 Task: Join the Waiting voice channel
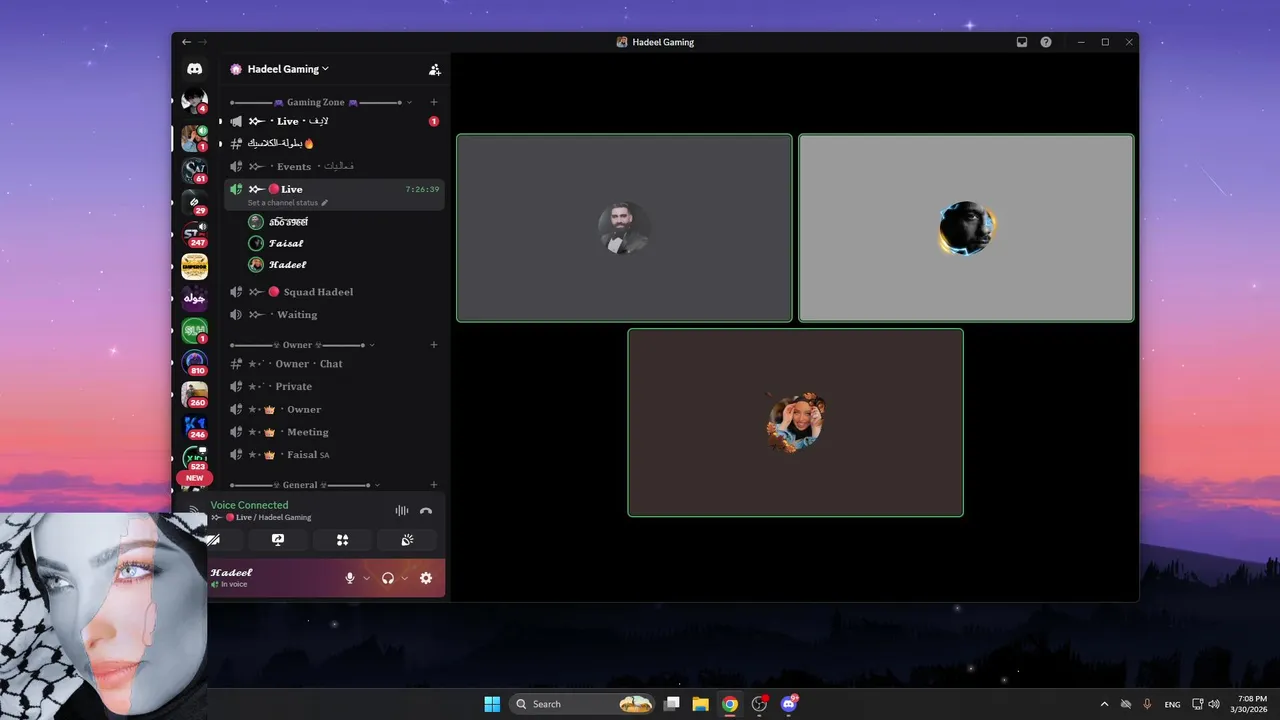(334, 314)
